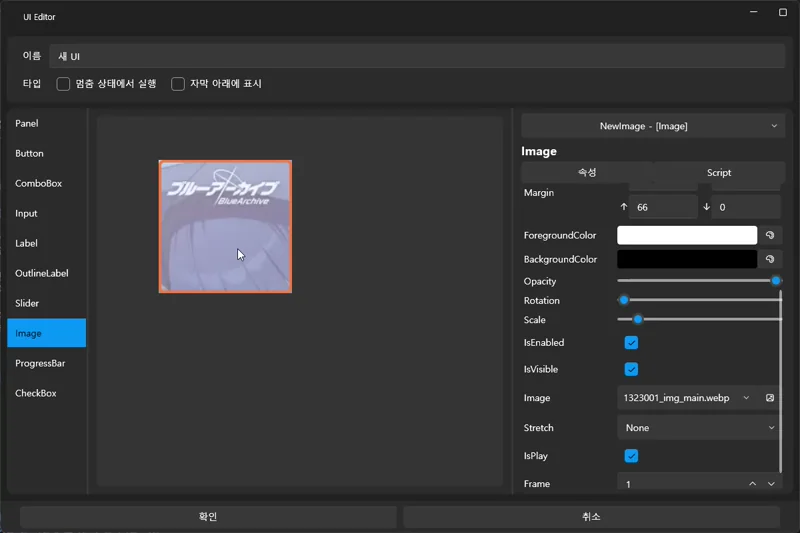Switch to the Script tab
Screen dimensions: 800x533
(719, 173)
